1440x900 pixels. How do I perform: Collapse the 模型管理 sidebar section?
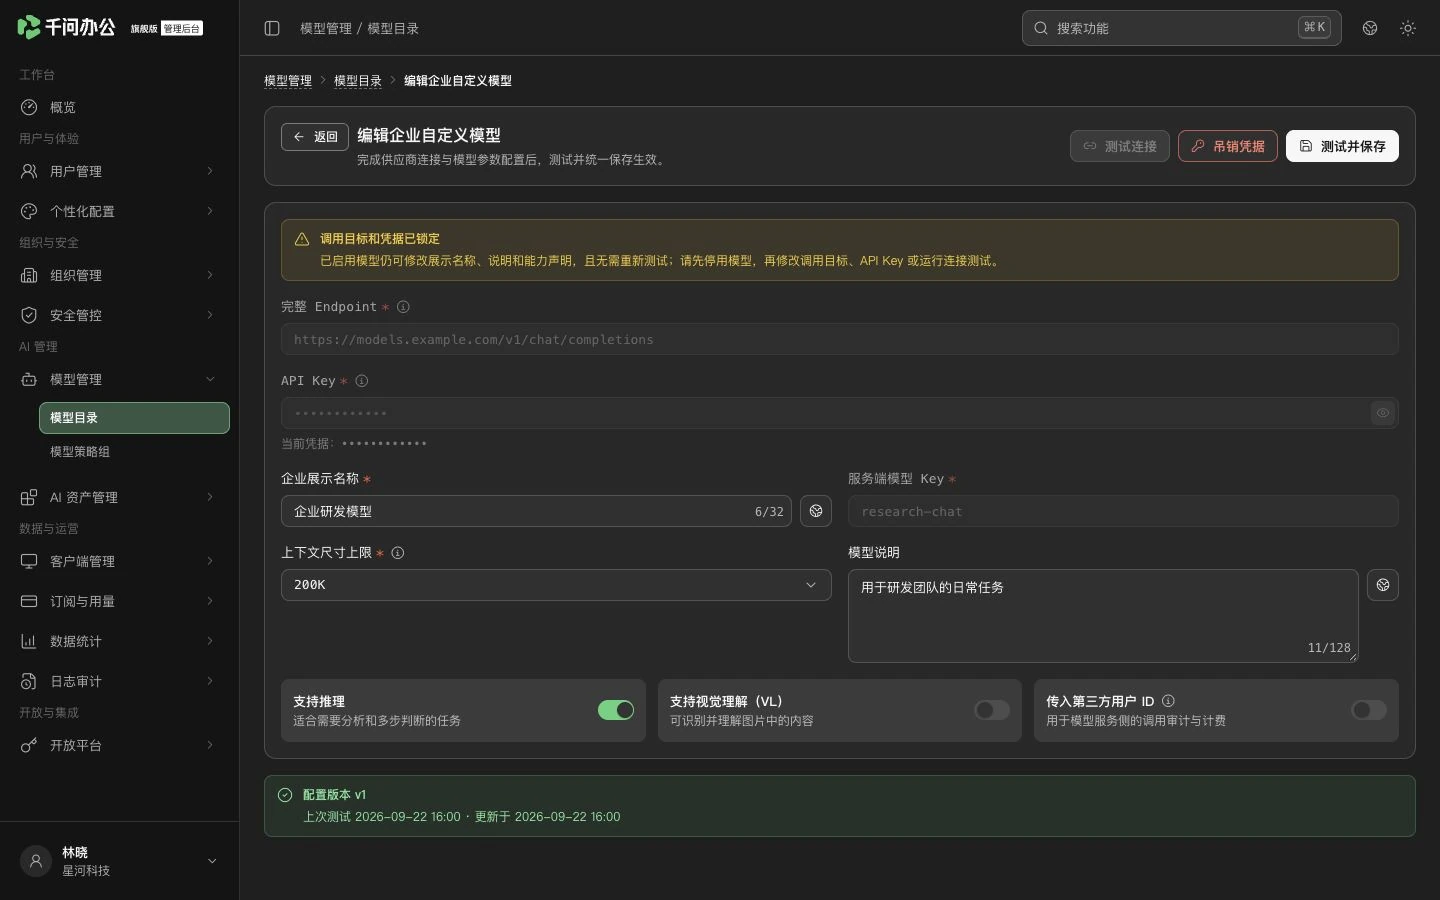point(119,379)
